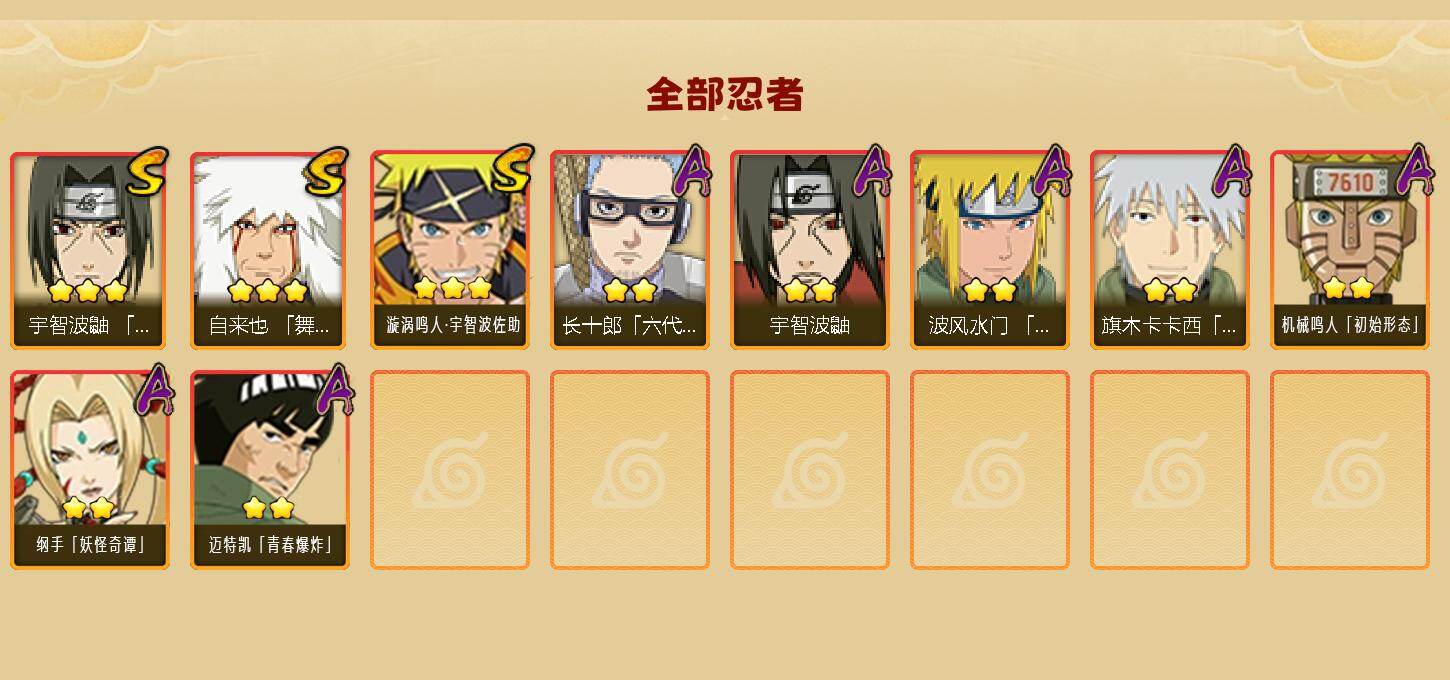Open the 自来也 ninja card
The image size is (1450, 680).
point(270,250)
